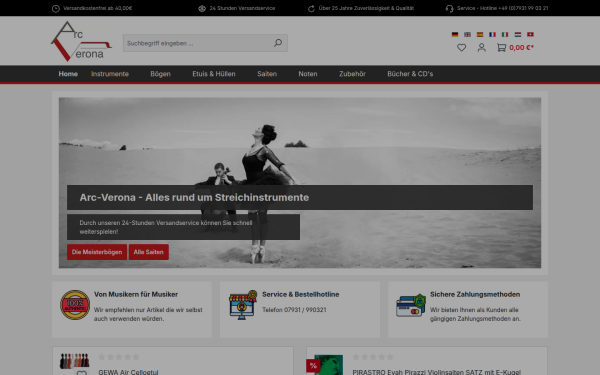The image size is (600, 375).
Task: Click the clock icon beside Versandkostenfrei
Action: point(56,8)
